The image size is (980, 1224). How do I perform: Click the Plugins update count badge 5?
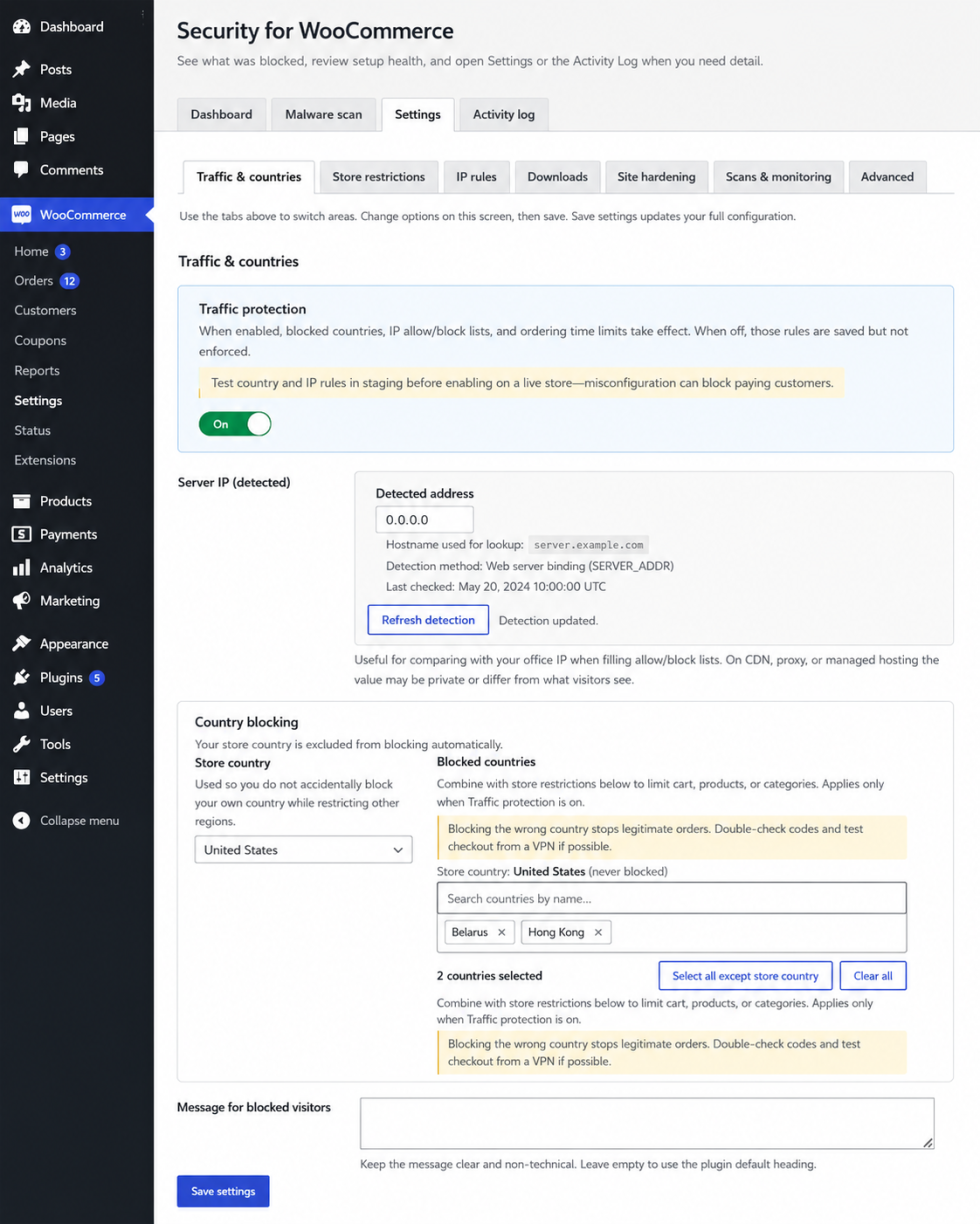[x=97, y=678]
